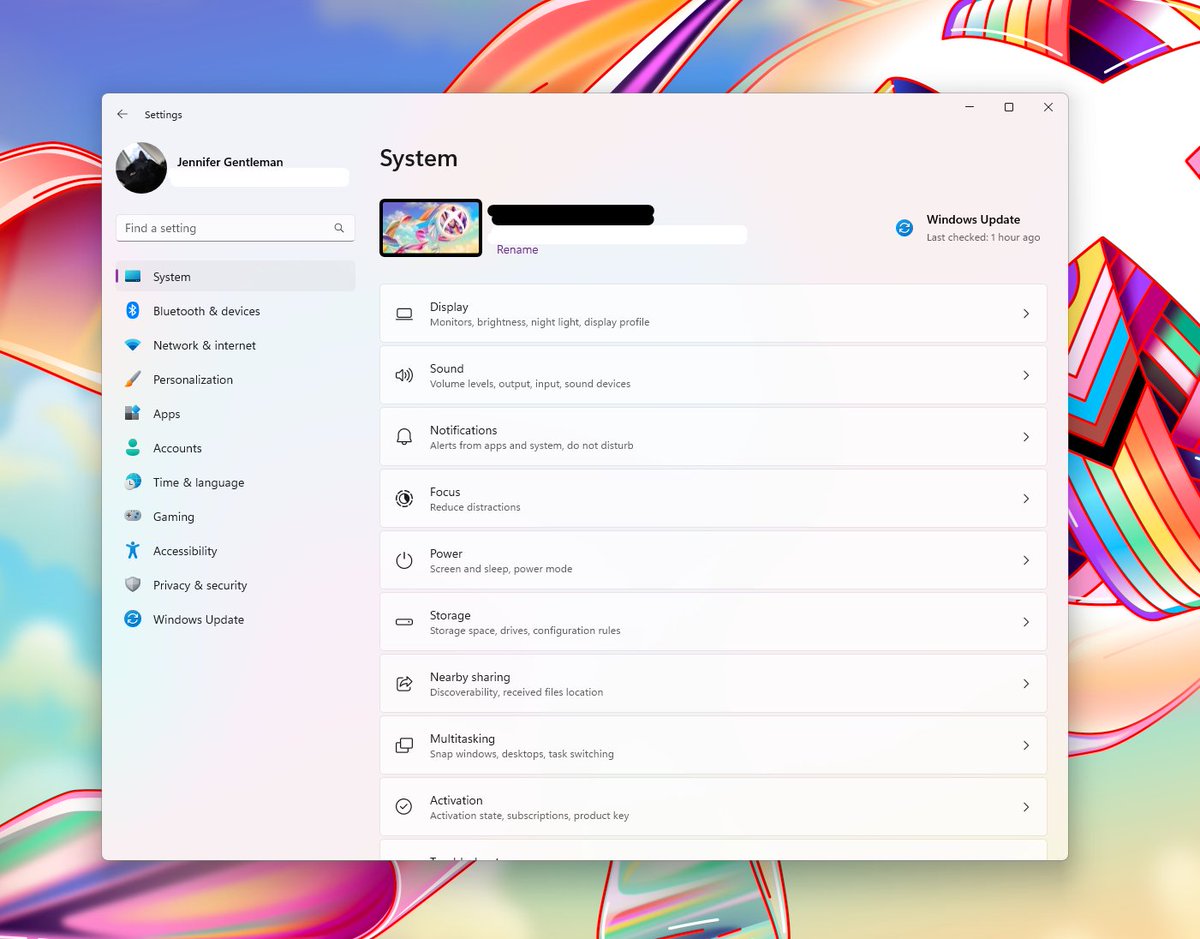Click the Focus icon

[x=404, y=499]
